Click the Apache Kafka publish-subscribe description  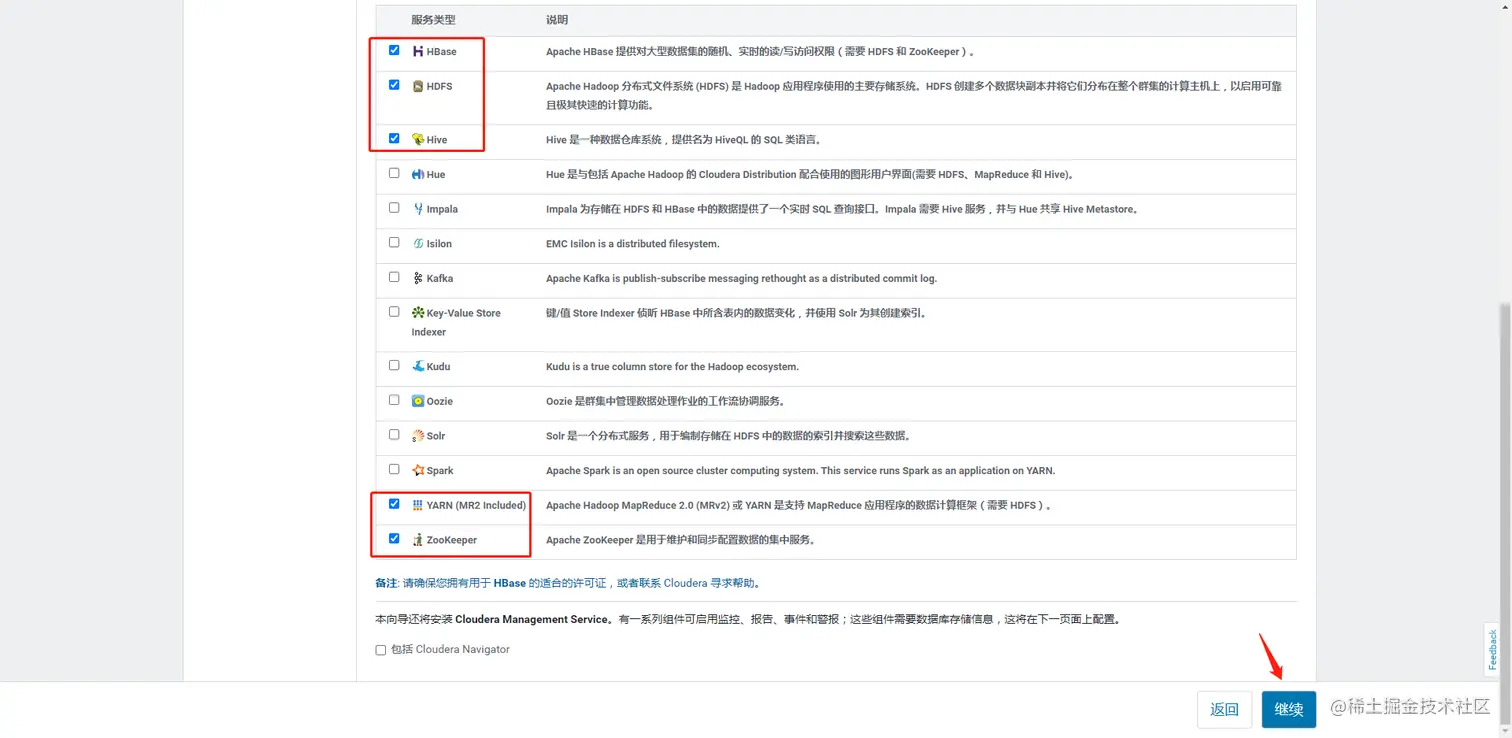(x=741, y=279)
